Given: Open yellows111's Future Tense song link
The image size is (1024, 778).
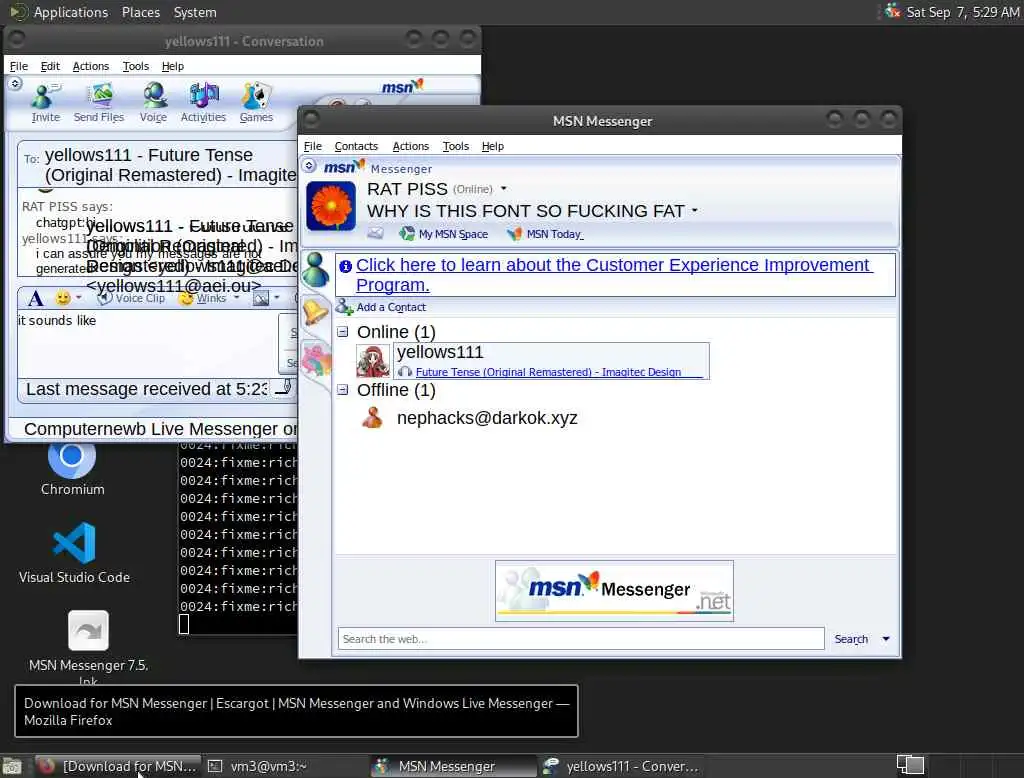Looking at the screenshot, I should 548,372.
